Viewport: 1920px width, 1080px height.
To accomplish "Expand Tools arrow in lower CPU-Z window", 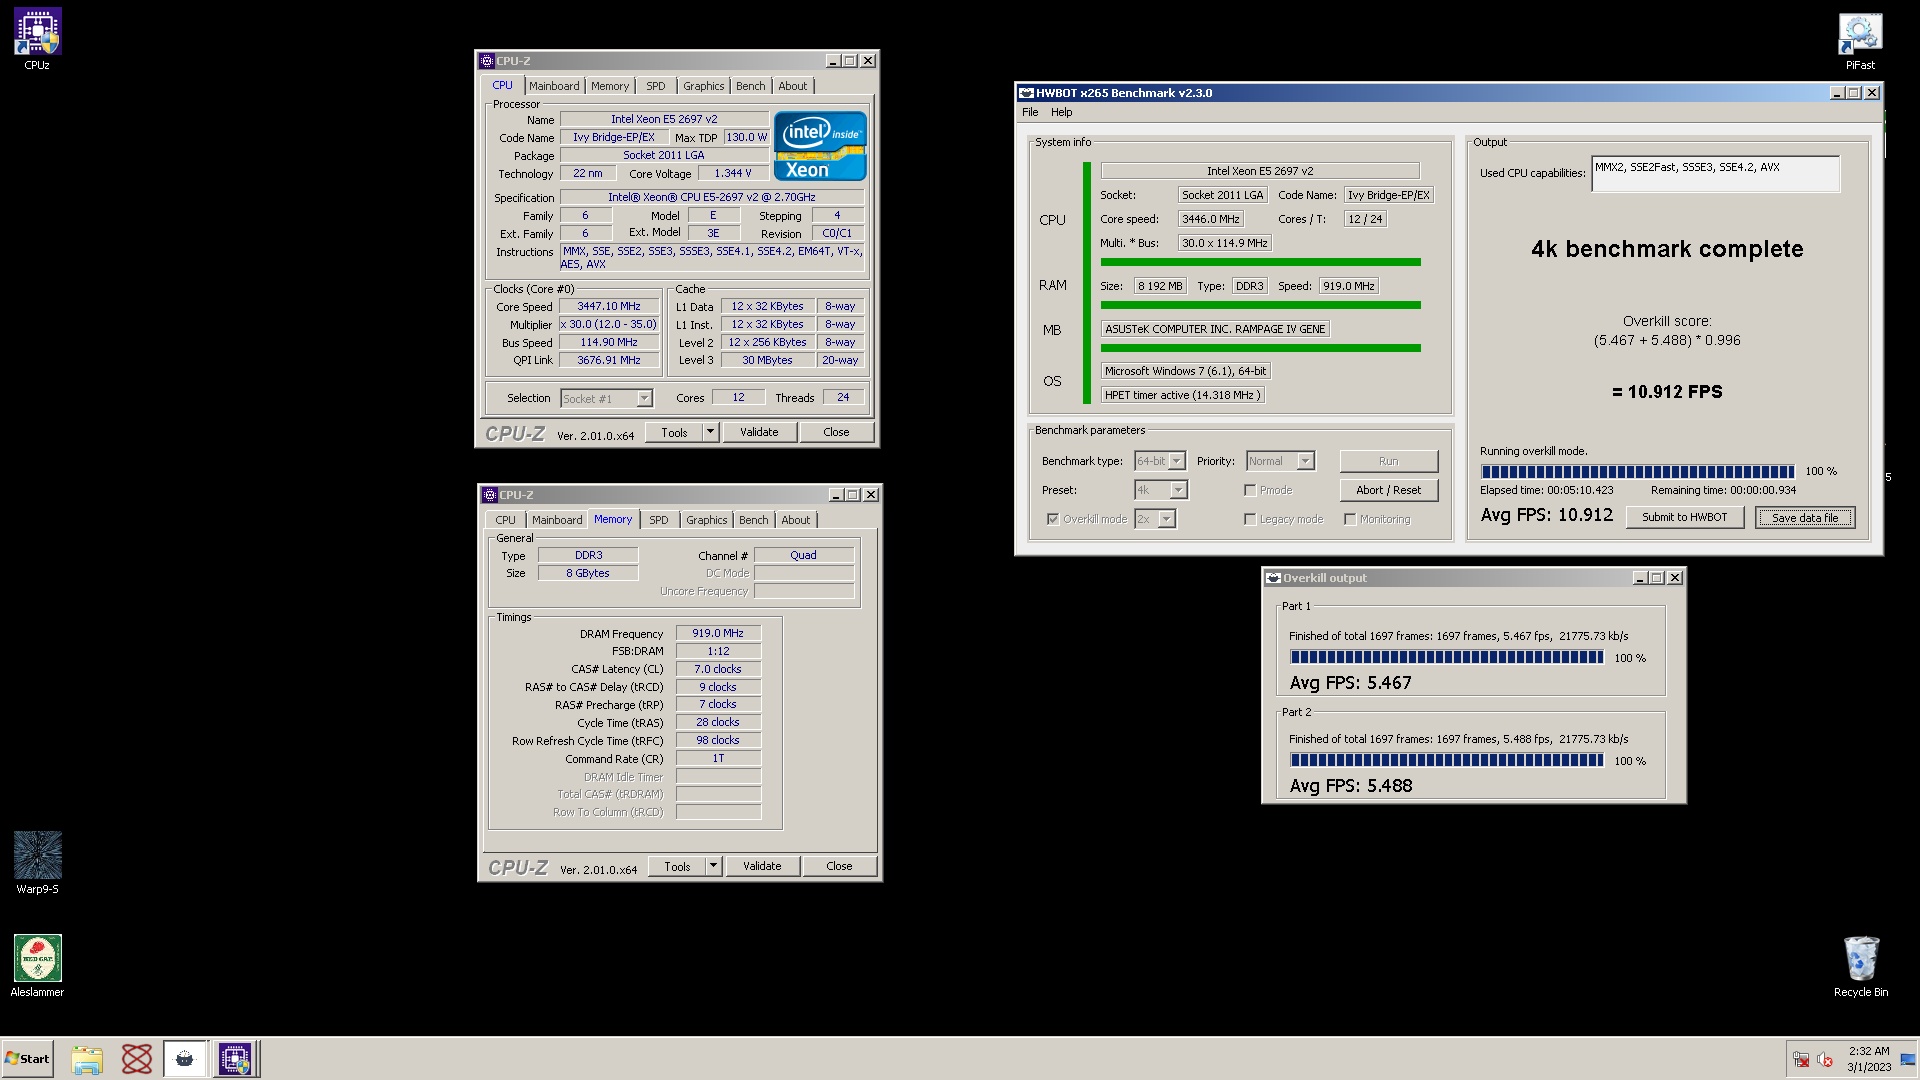I will (x=713, y=866).
